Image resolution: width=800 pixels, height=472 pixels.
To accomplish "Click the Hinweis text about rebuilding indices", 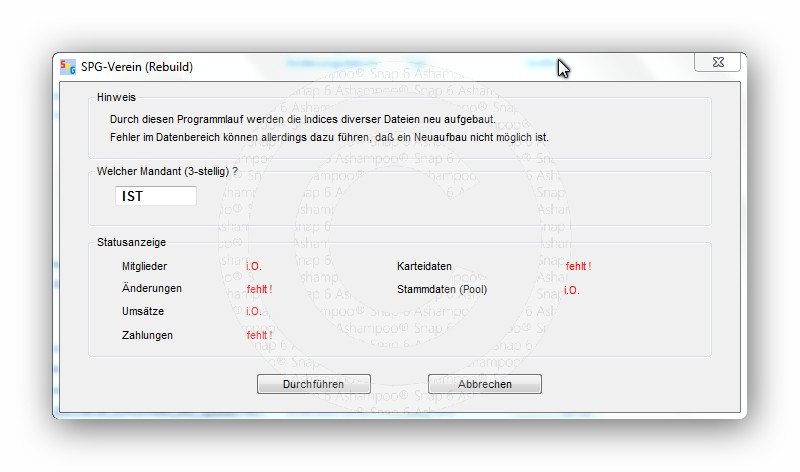I will pyautogui.click(x=316, y=119).
